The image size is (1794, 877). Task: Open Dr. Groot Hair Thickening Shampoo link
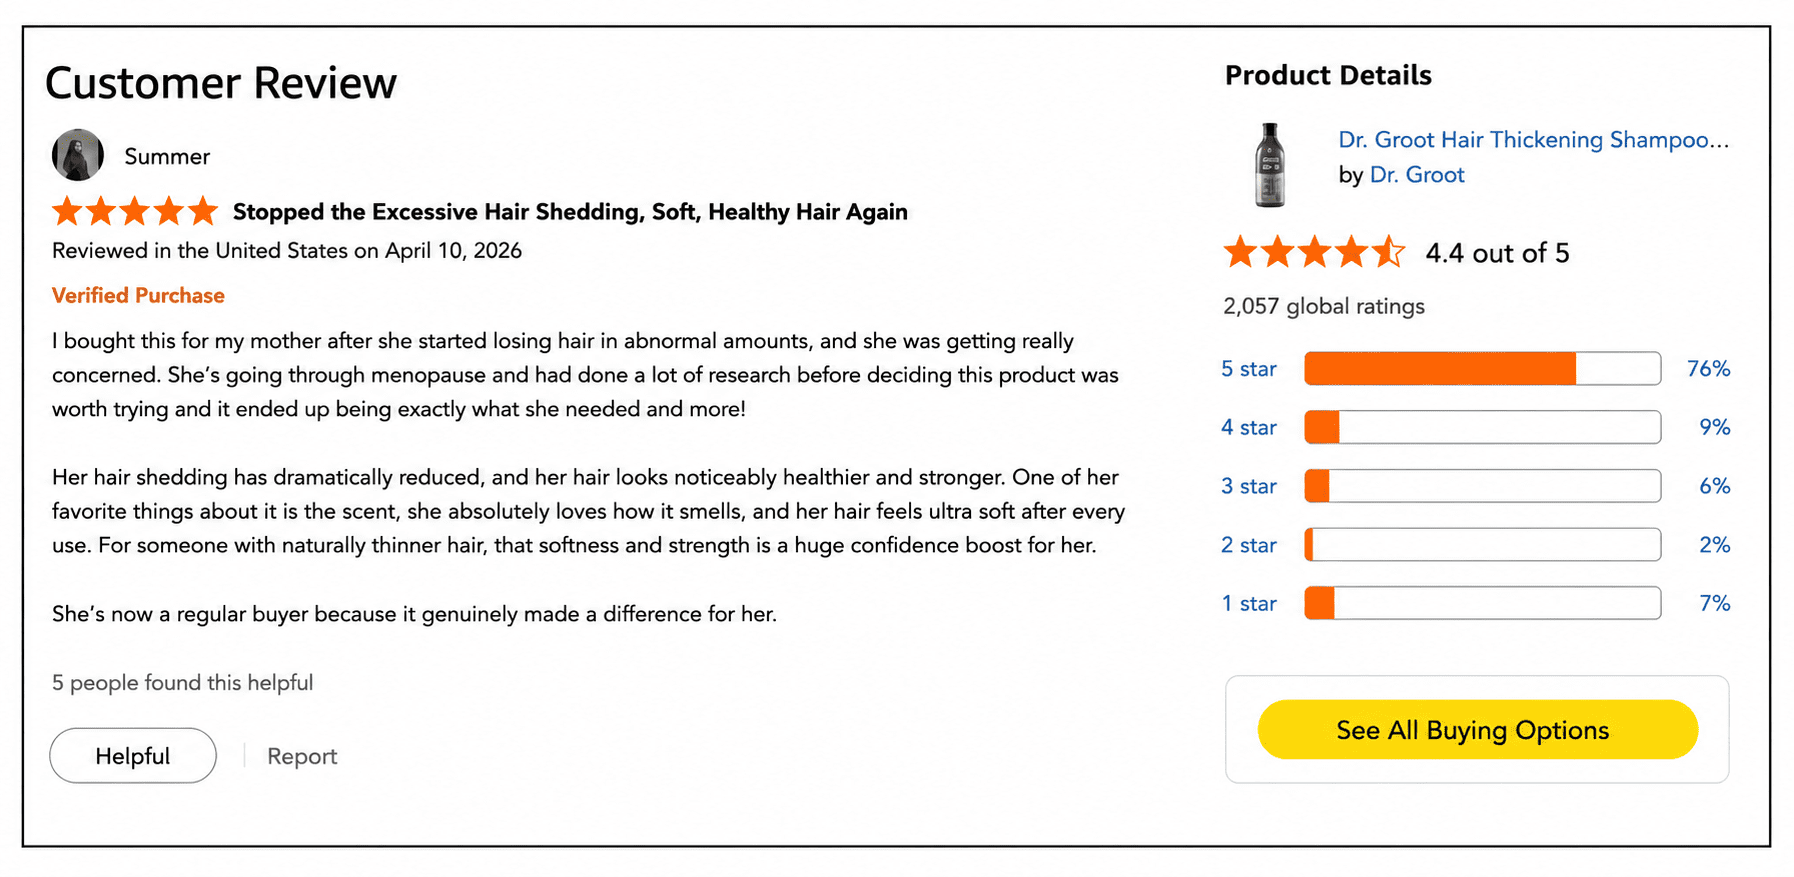coord(1533,140)
